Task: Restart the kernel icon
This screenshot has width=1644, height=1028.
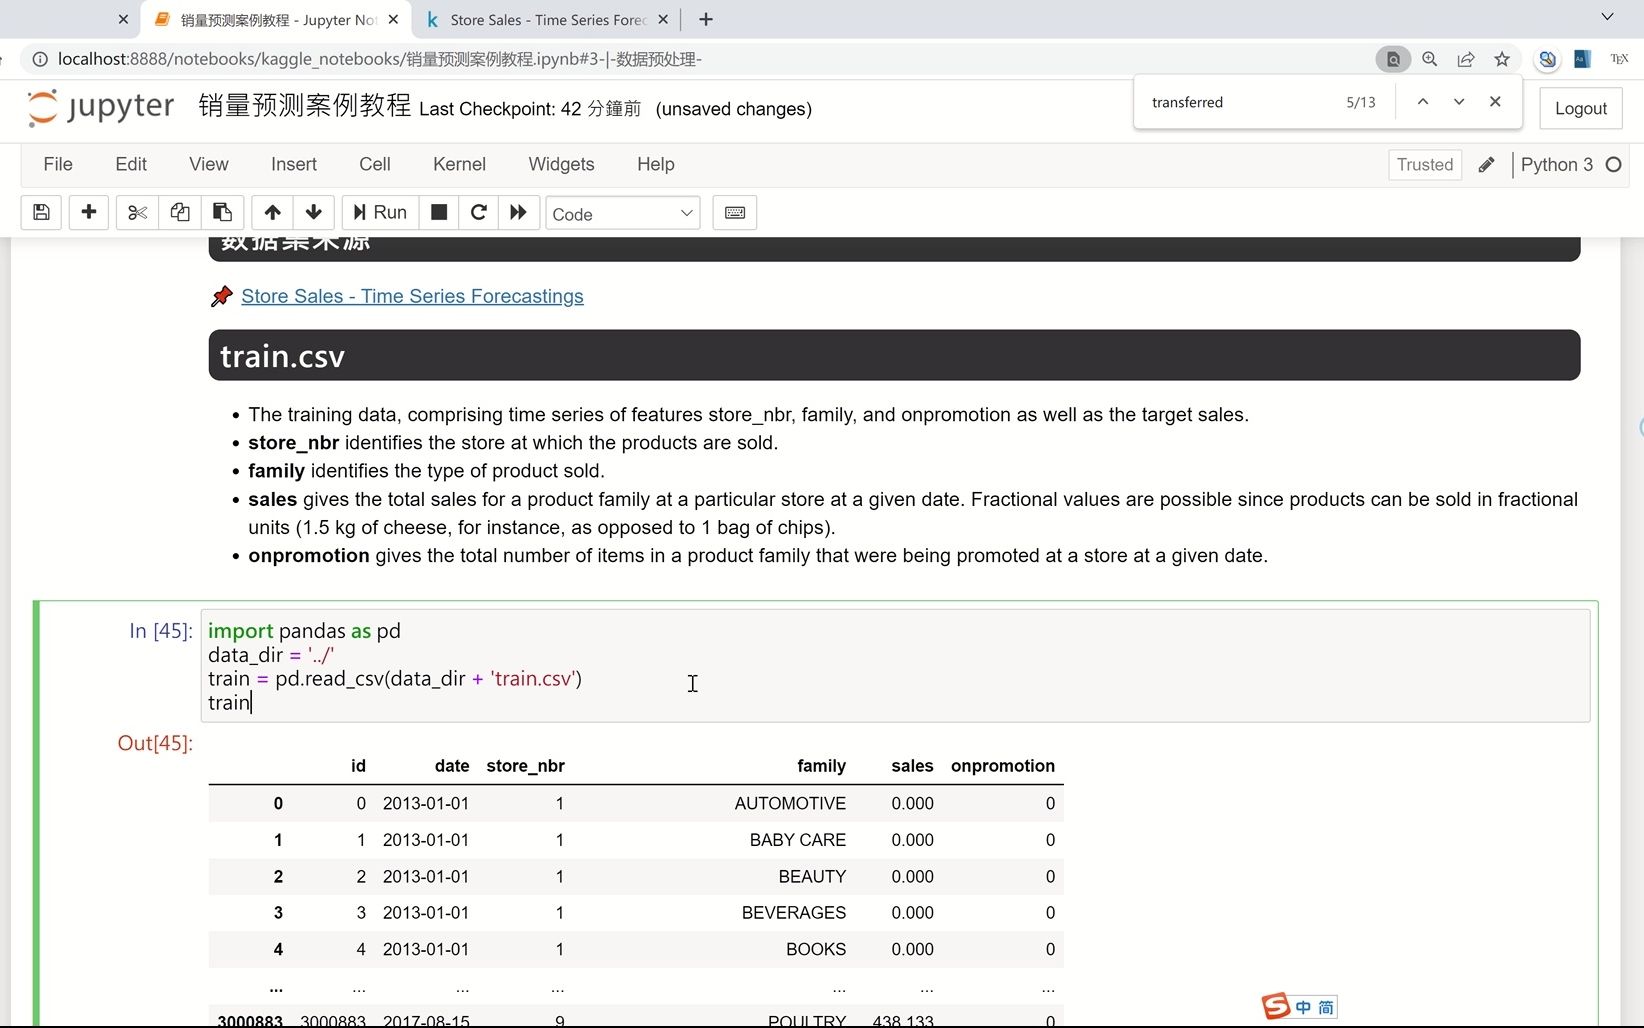Action: [x=478, y=212]
